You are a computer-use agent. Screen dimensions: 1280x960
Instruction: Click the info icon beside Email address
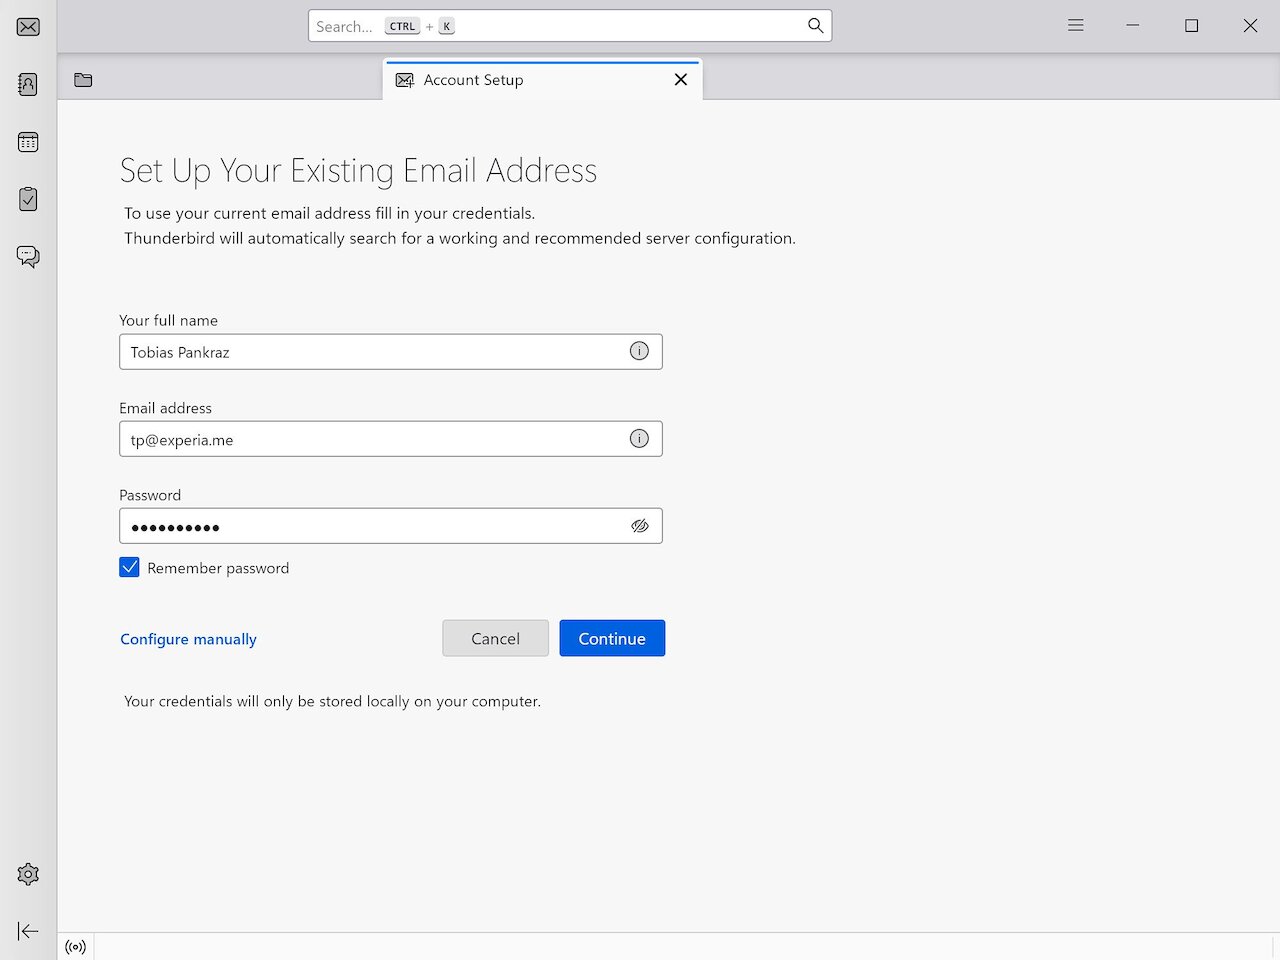tap(639, 438)
